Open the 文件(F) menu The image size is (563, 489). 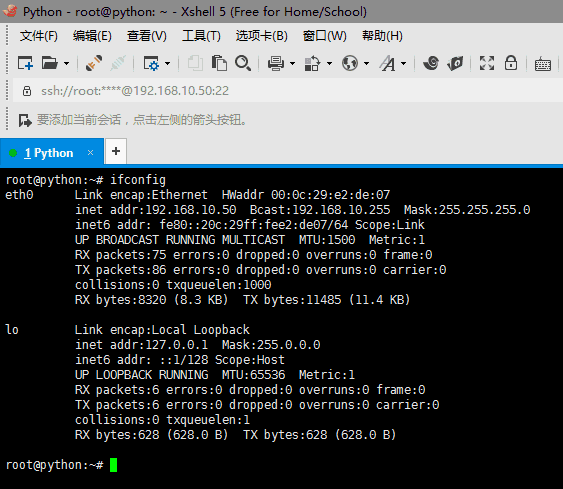click(x=39, y=36)
